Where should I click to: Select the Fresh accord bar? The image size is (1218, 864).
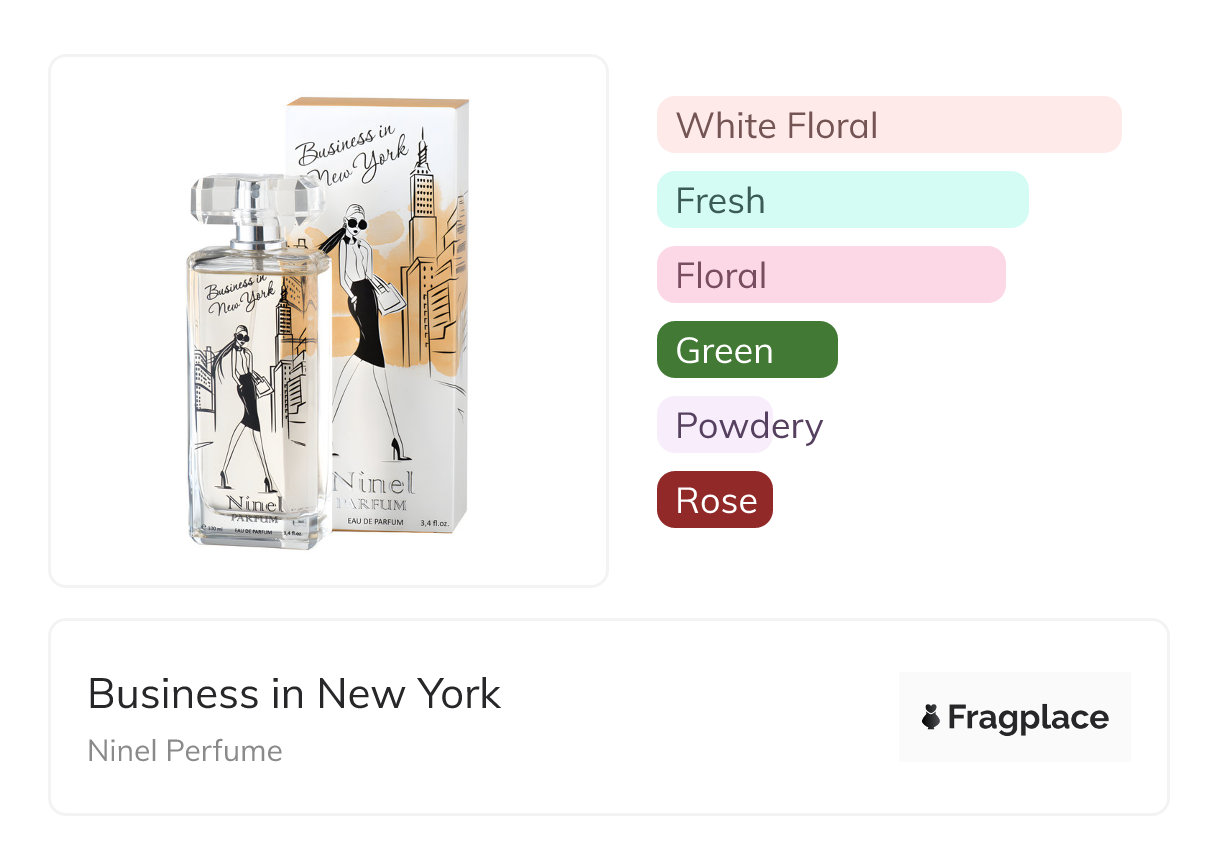coord(842,200)
